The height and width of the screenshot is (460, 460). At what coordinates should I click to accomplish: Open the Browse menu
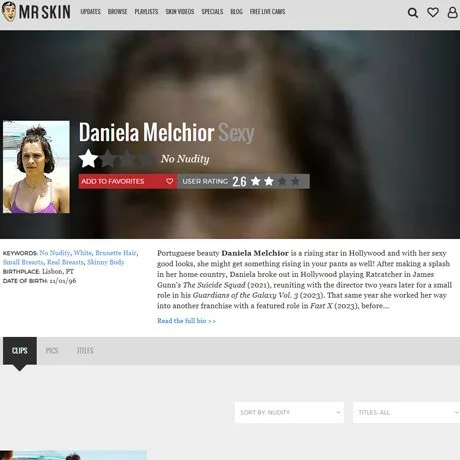[117, 12]
